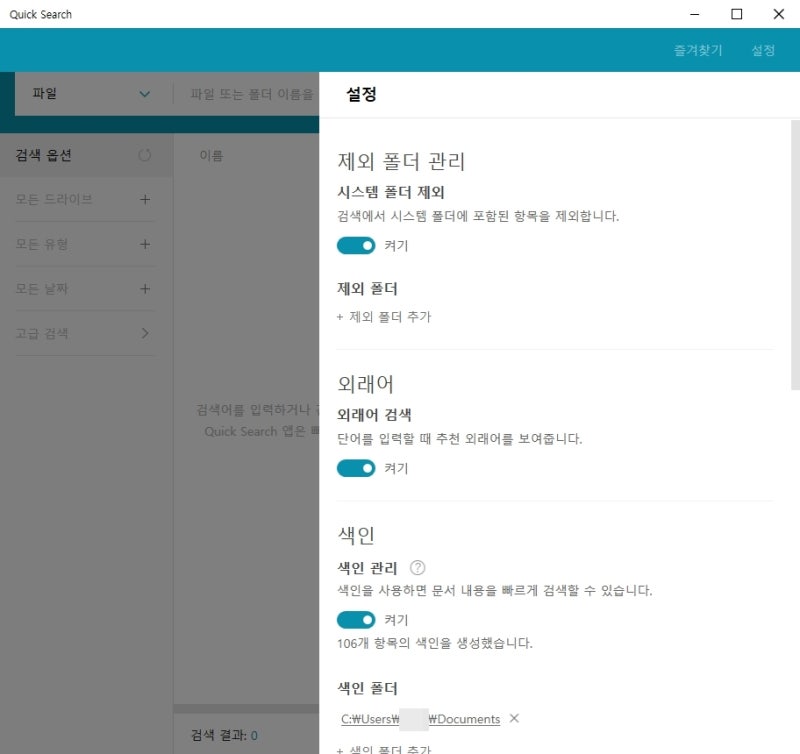Refresh the 검색 옵션 sidebar section

pos(143,156)
